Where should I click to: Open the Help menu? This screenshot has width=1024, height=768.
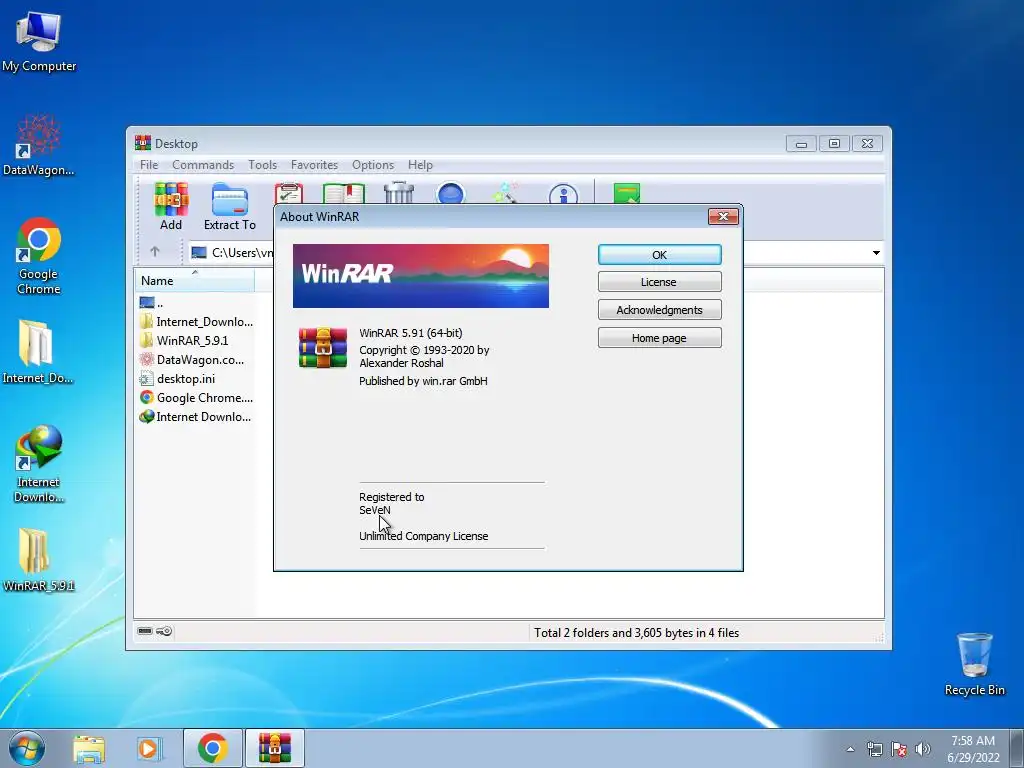tap(420, 165)
